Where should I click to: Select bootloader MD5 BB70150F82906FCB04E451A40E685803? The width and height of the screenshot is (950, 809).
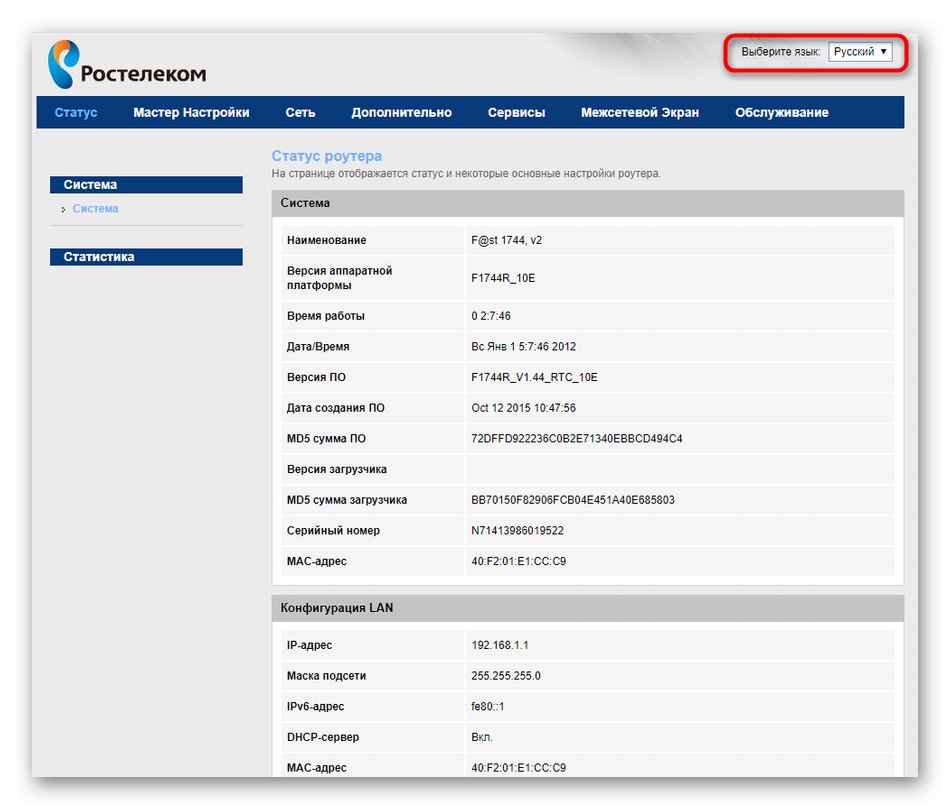pos(573,500)
